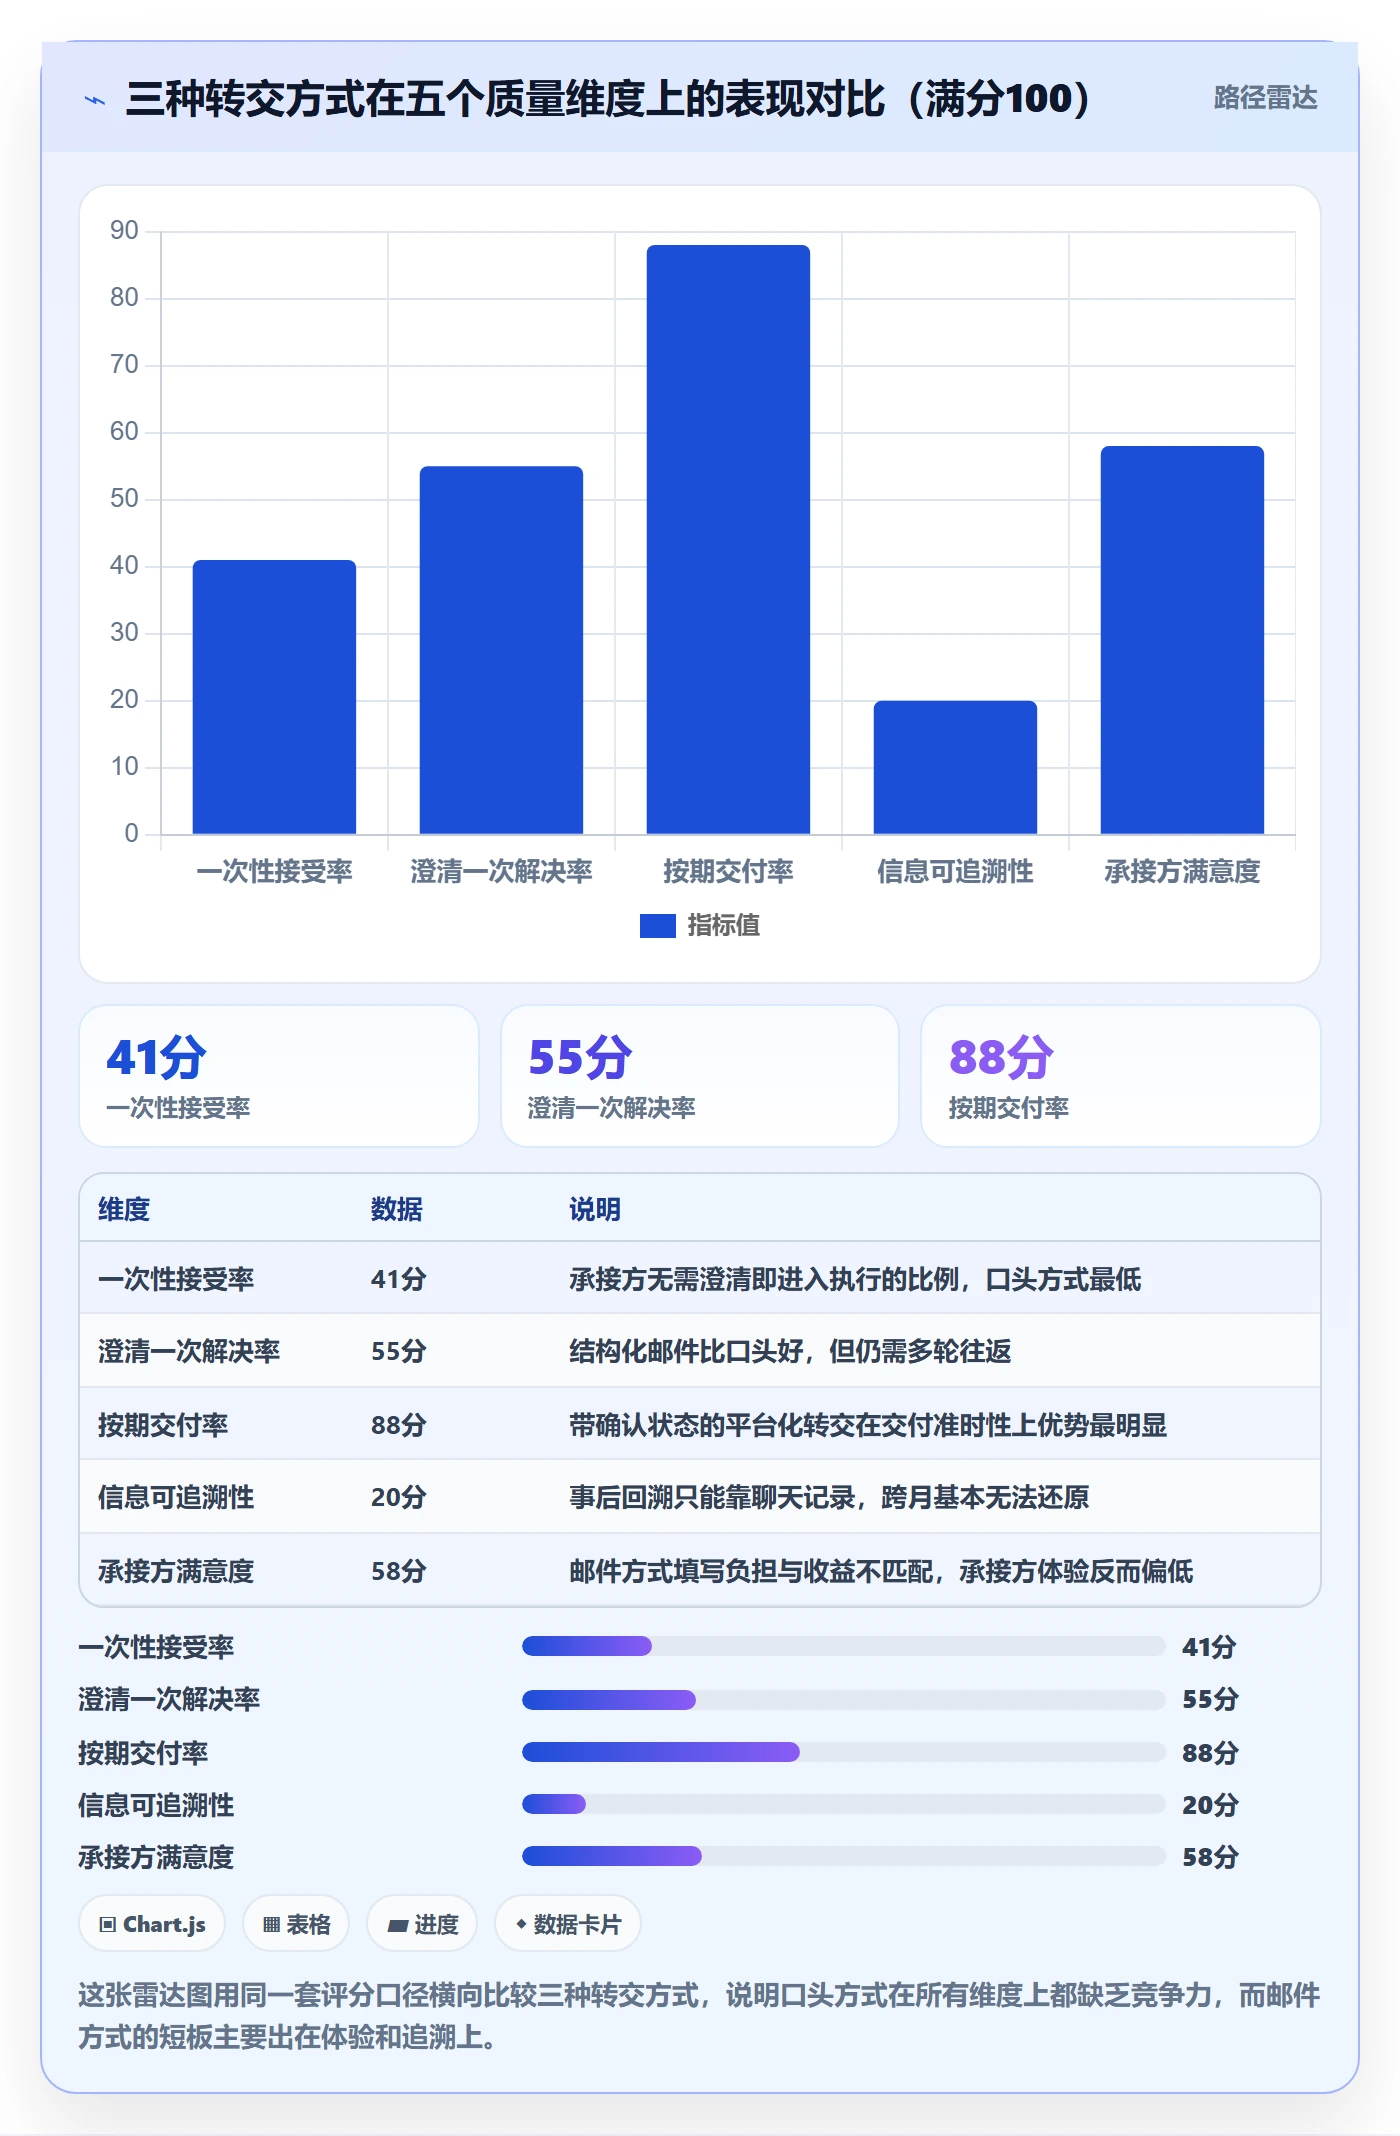Click the note '带确认状态的平台化转交在交付准时性上优势最明显'
The image size is (1400, 2136).
click(x=868, y=1425)
